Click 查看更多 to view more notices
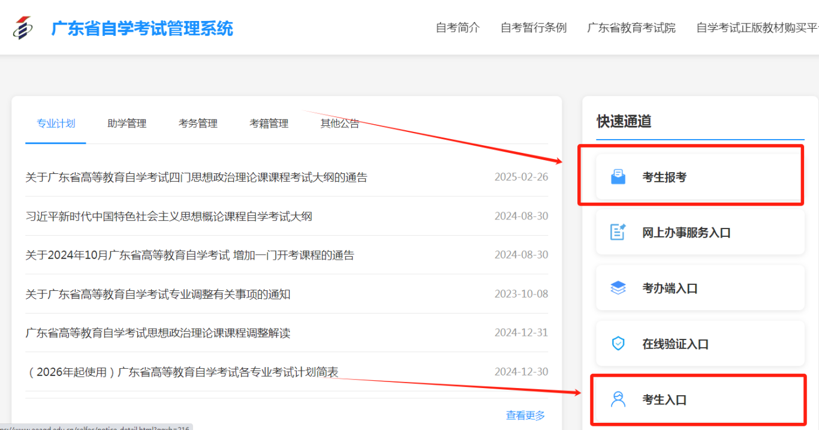 point(525,415)
